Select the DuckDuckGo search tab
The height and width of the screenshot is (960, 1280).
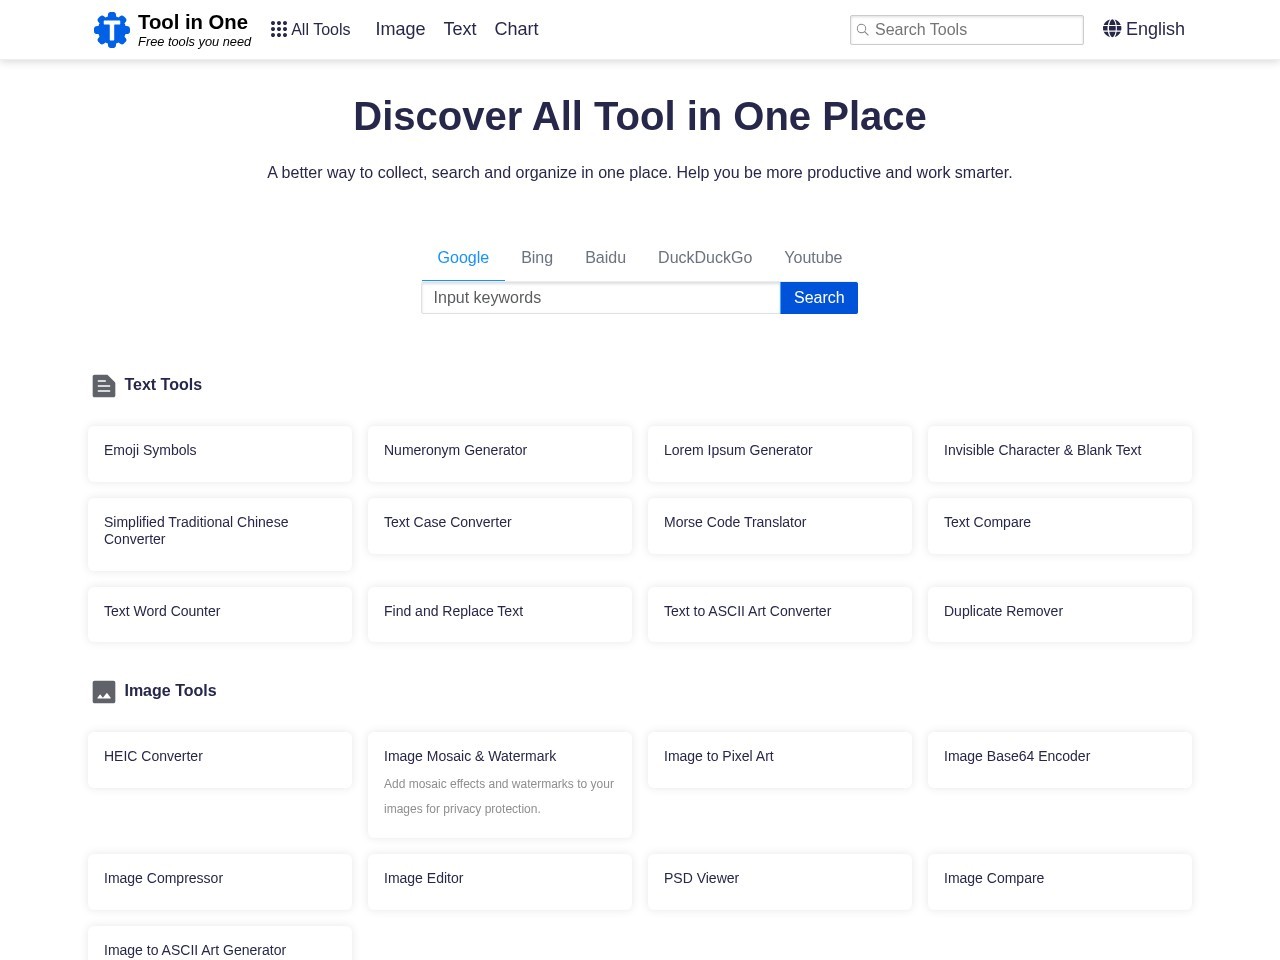coord(705,258)
